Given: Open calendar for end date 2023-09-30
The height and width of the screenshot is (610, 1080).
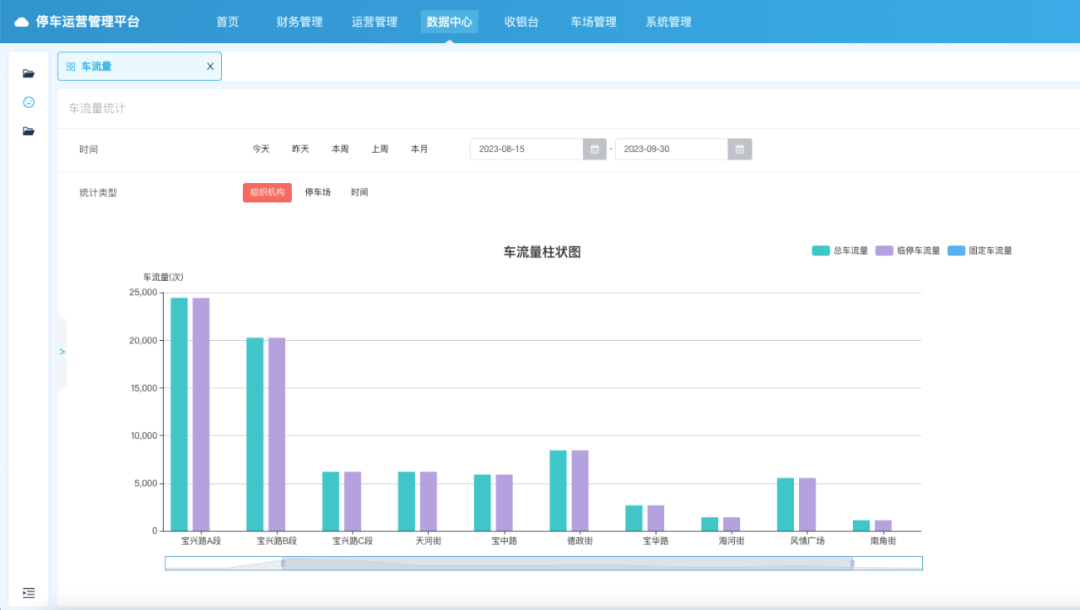Looking at the screenshot, I should [739, 149].
